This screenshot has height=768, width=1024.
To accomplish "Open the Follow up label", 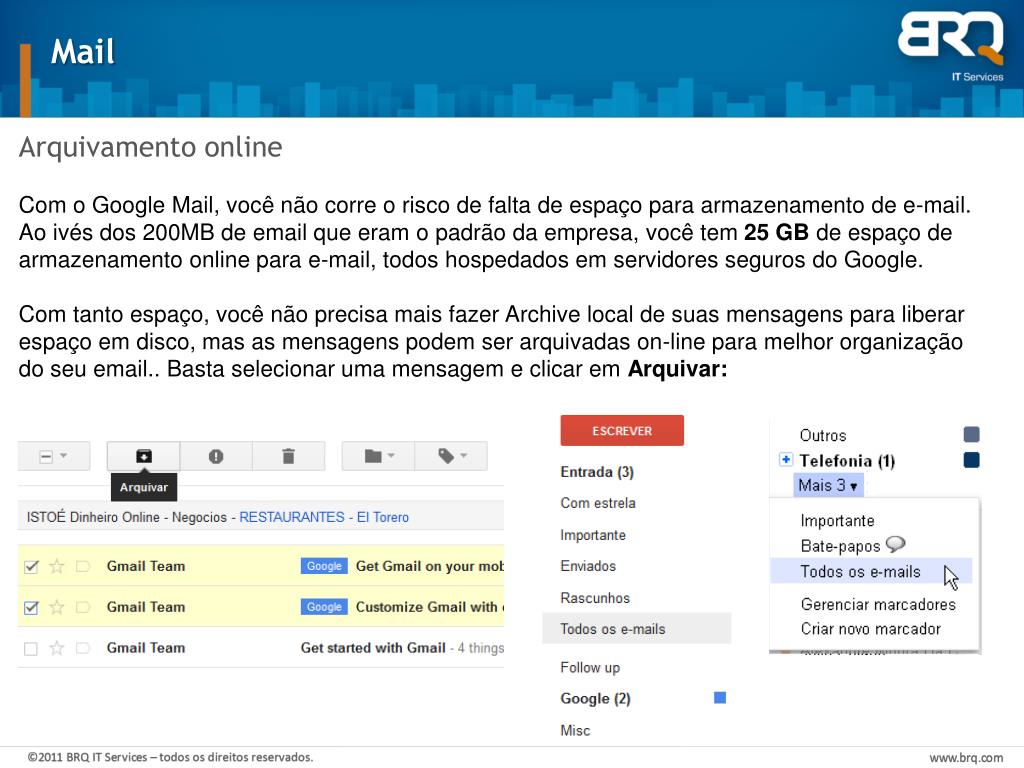I will point(590,667).
